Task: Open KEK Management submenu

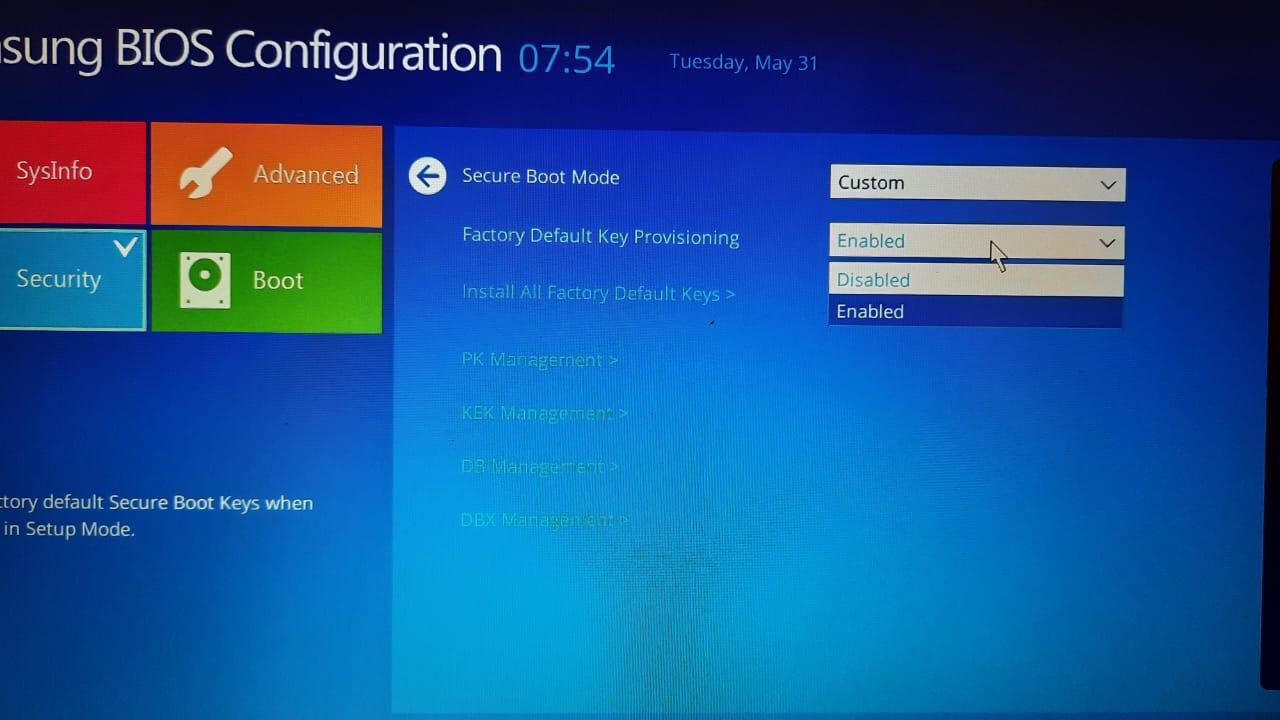Action: (544, 412)
